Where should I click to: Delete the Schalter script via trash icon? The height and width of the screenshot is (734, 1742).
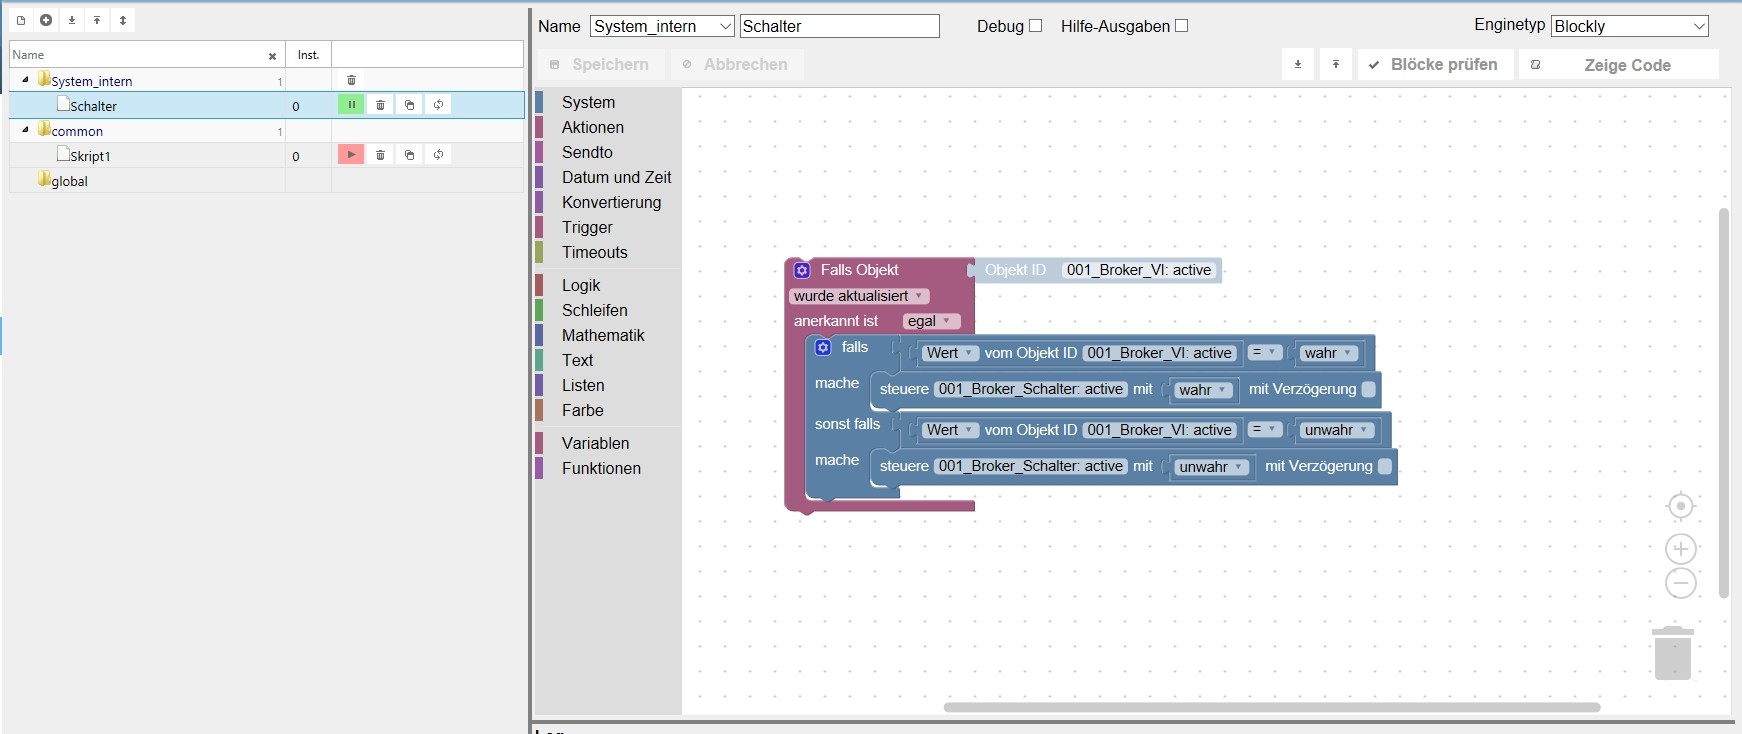[x=380, y=105]
